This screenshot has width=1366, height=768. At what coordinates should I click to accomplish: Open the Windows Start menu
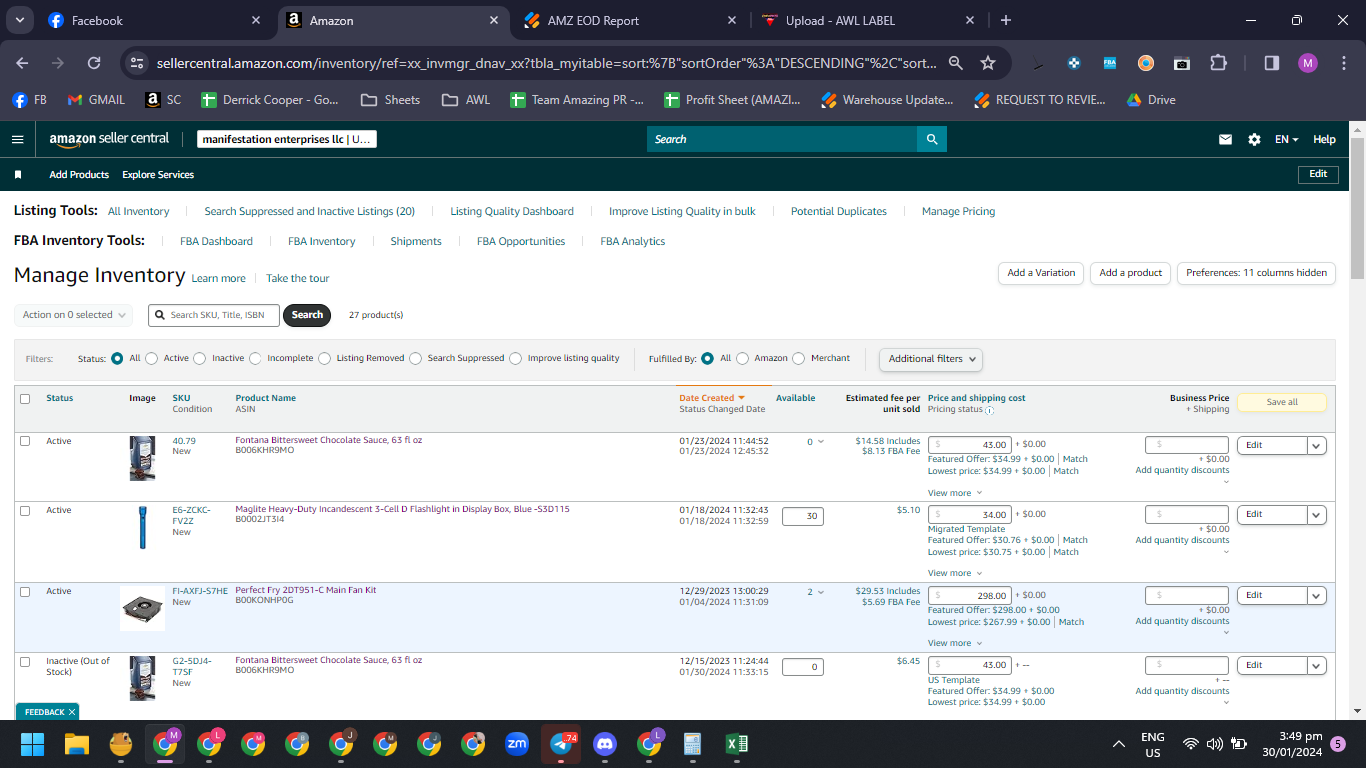click(x=33, y=744)
